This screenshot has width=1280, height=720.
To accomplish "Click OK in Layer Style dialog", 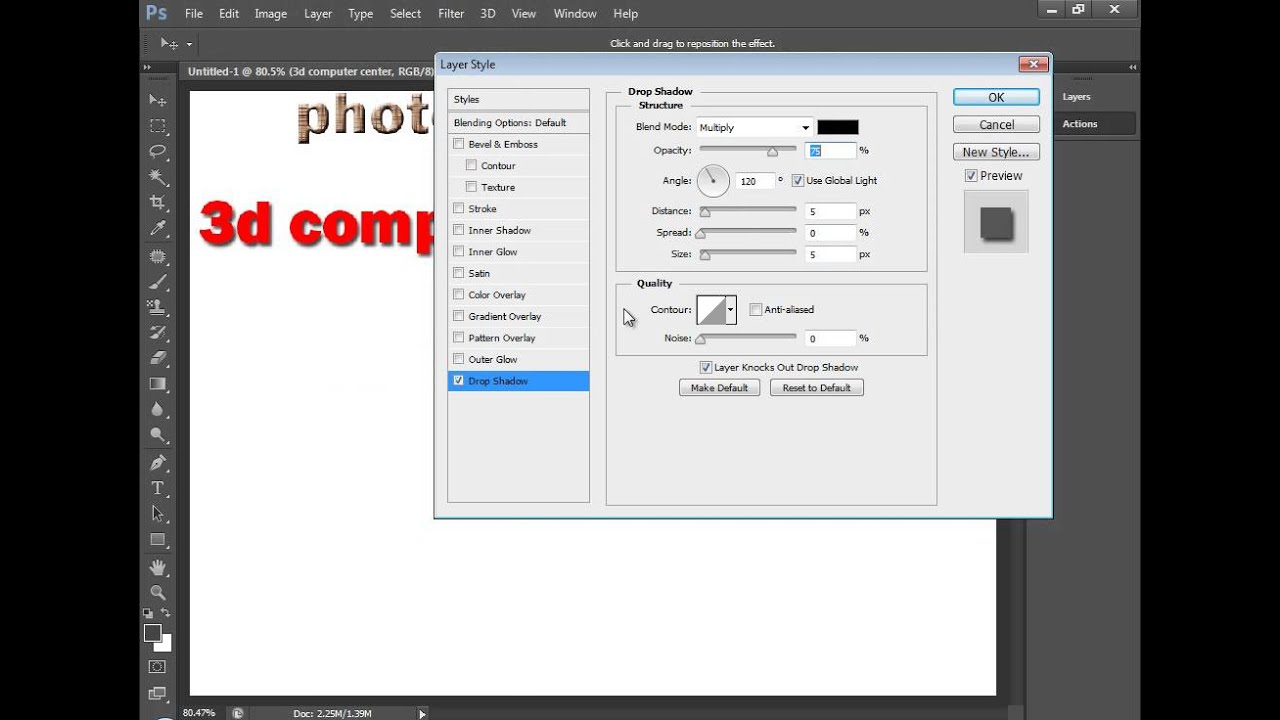I will point(996,97).
